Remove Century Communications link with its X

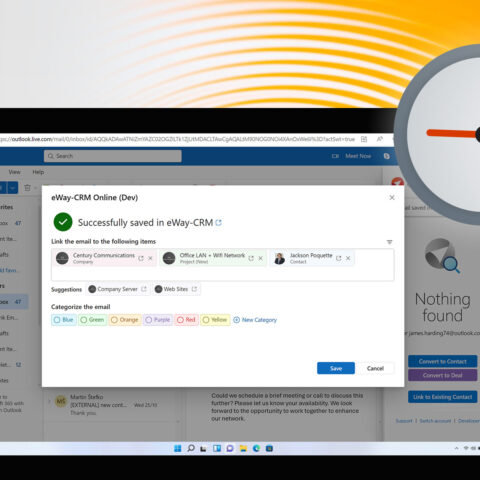150,258
